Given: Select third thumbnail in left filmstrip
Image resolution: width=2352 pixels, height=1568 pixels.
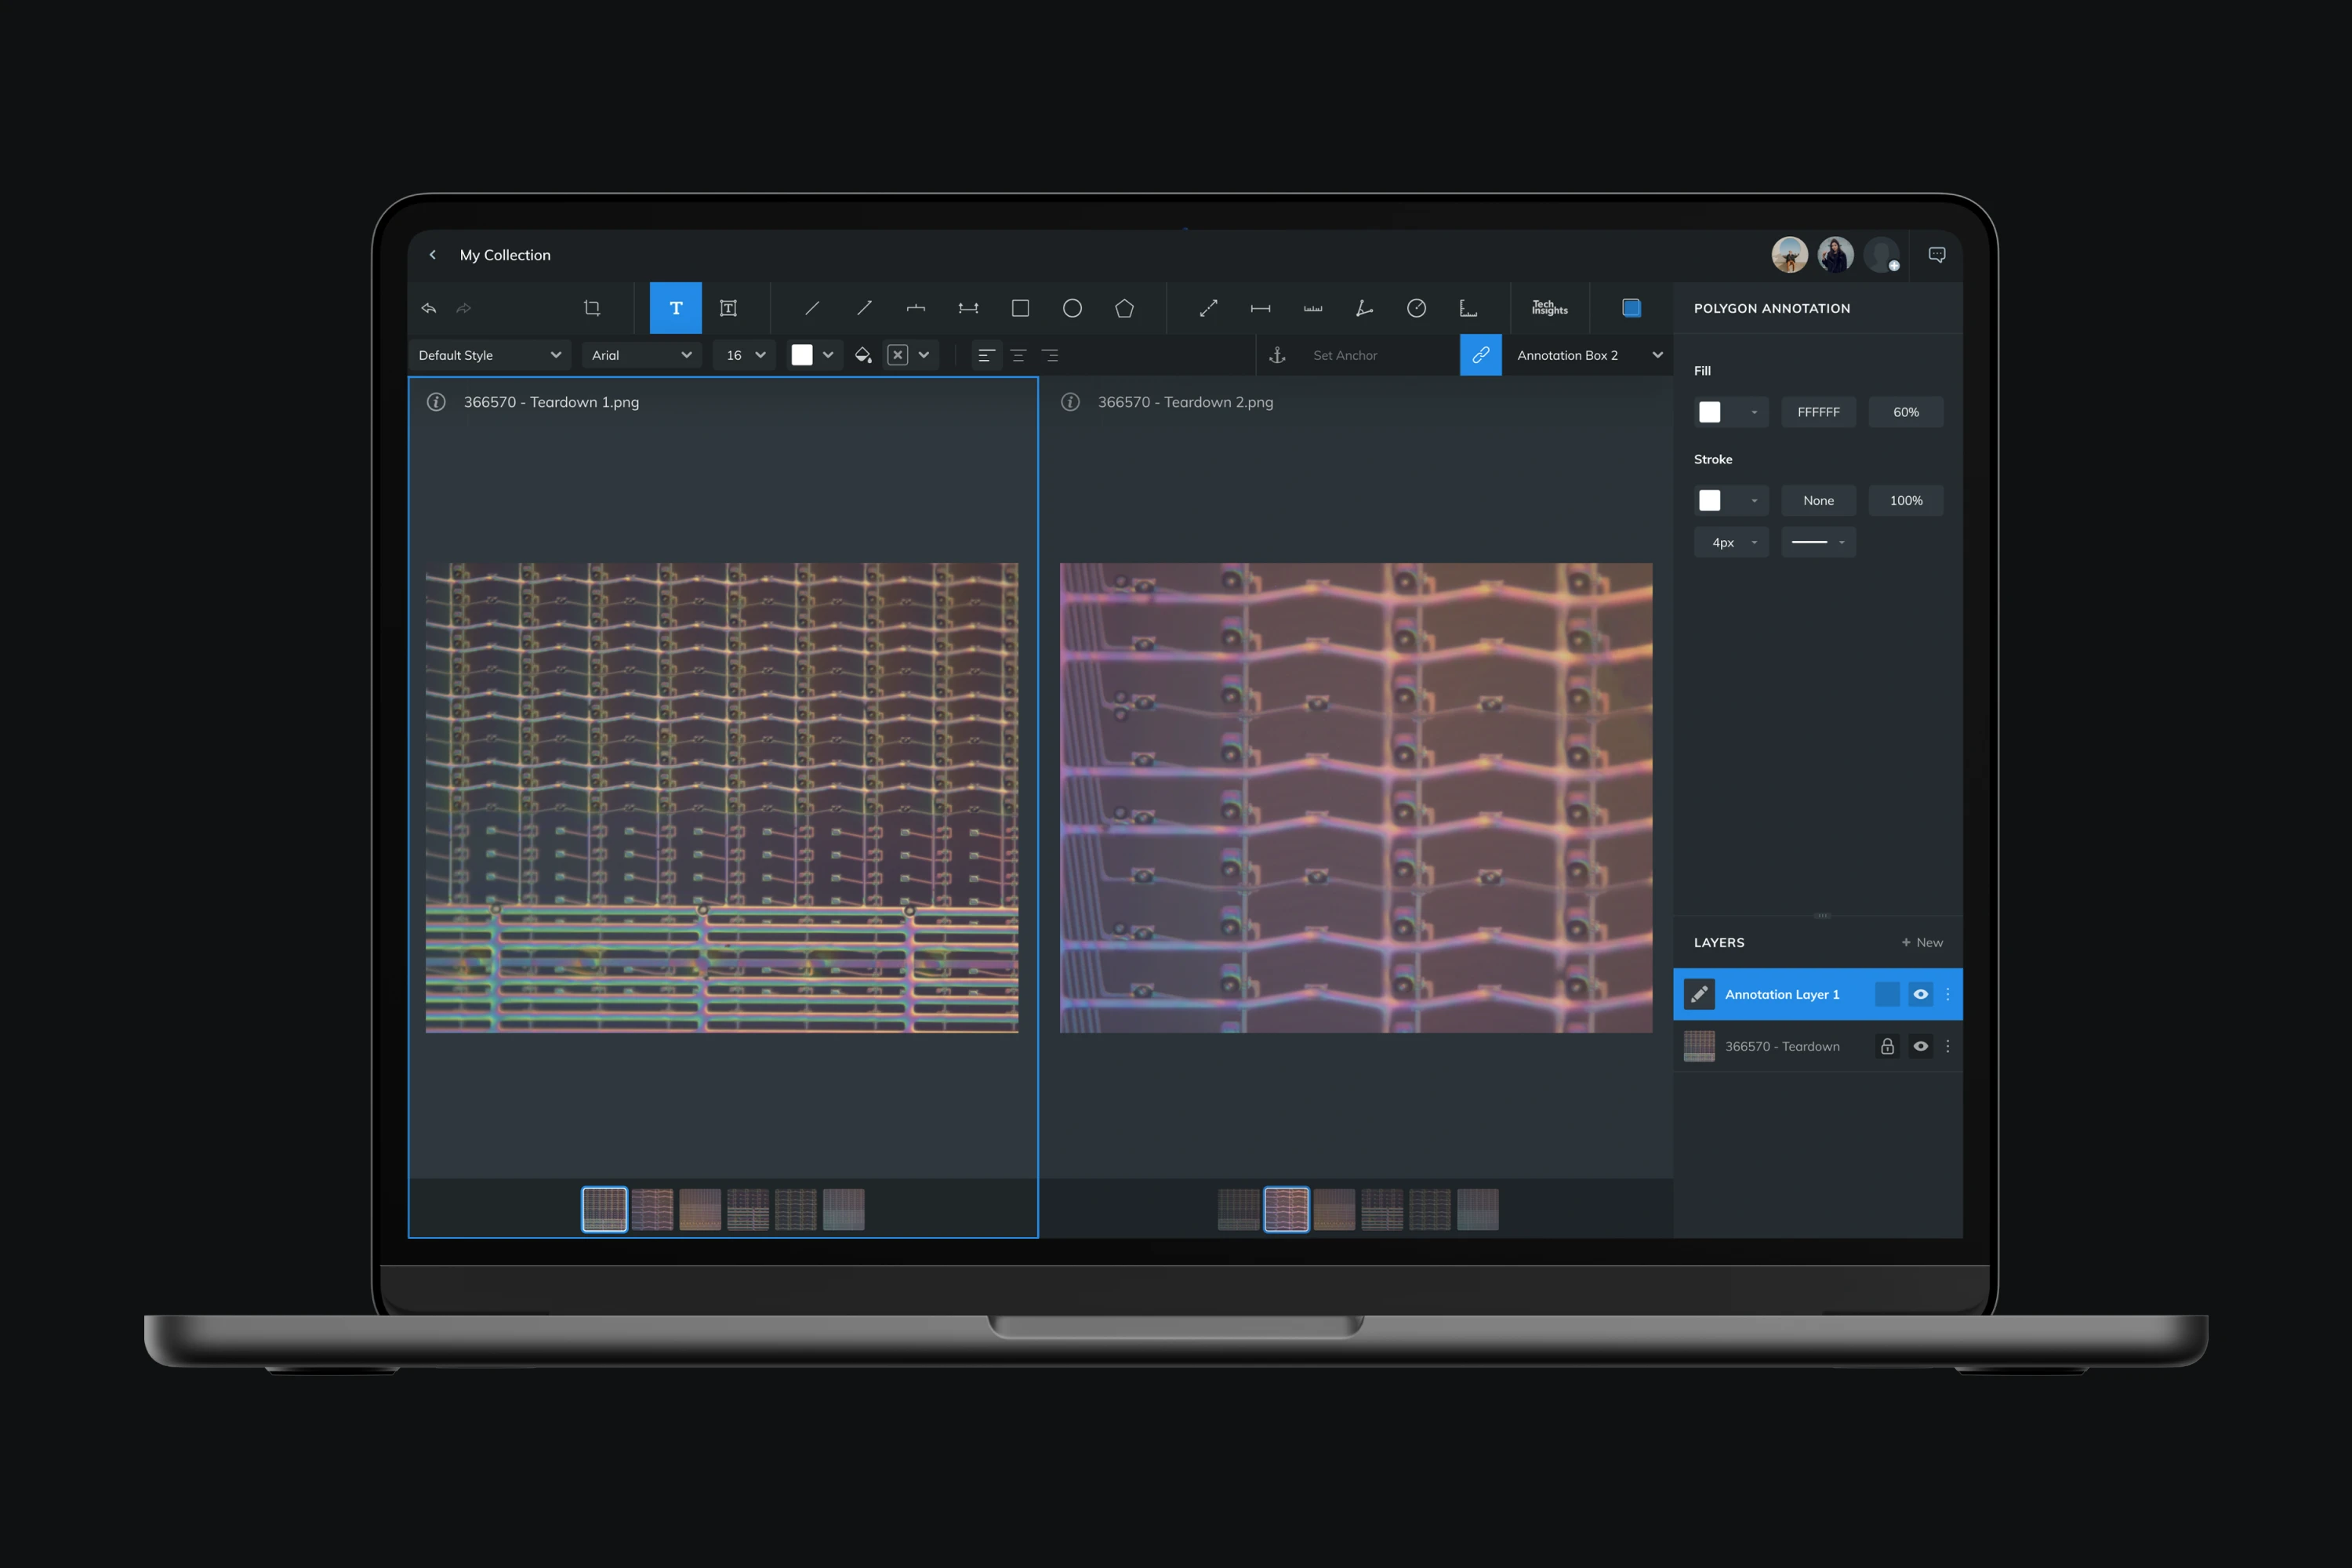Looking at the screenshot, I should tap(700, 1209).
